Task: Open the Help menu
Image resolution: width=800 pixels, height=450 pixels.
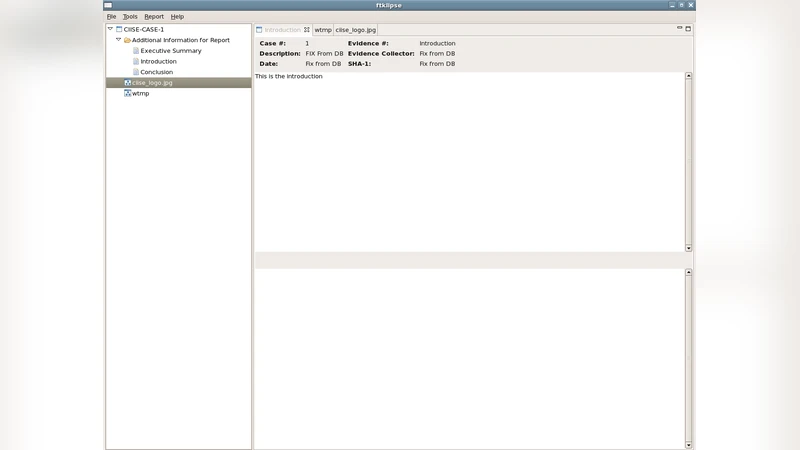Action: click(x=177, y=17)
